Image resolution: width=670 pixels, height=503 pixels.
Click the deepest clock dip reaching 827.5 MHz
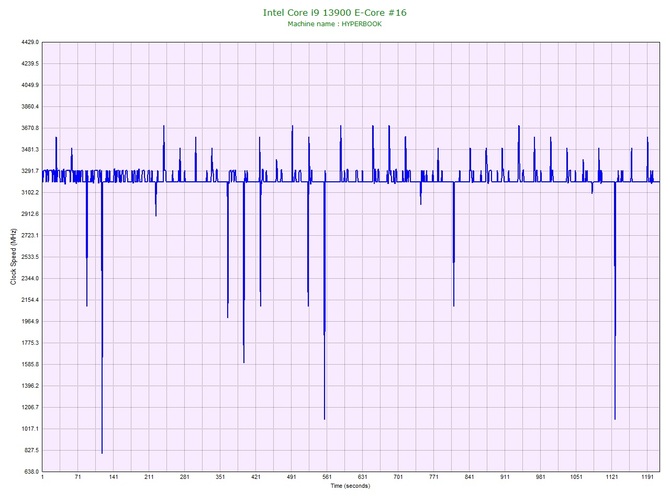click(x=102, y=452)
